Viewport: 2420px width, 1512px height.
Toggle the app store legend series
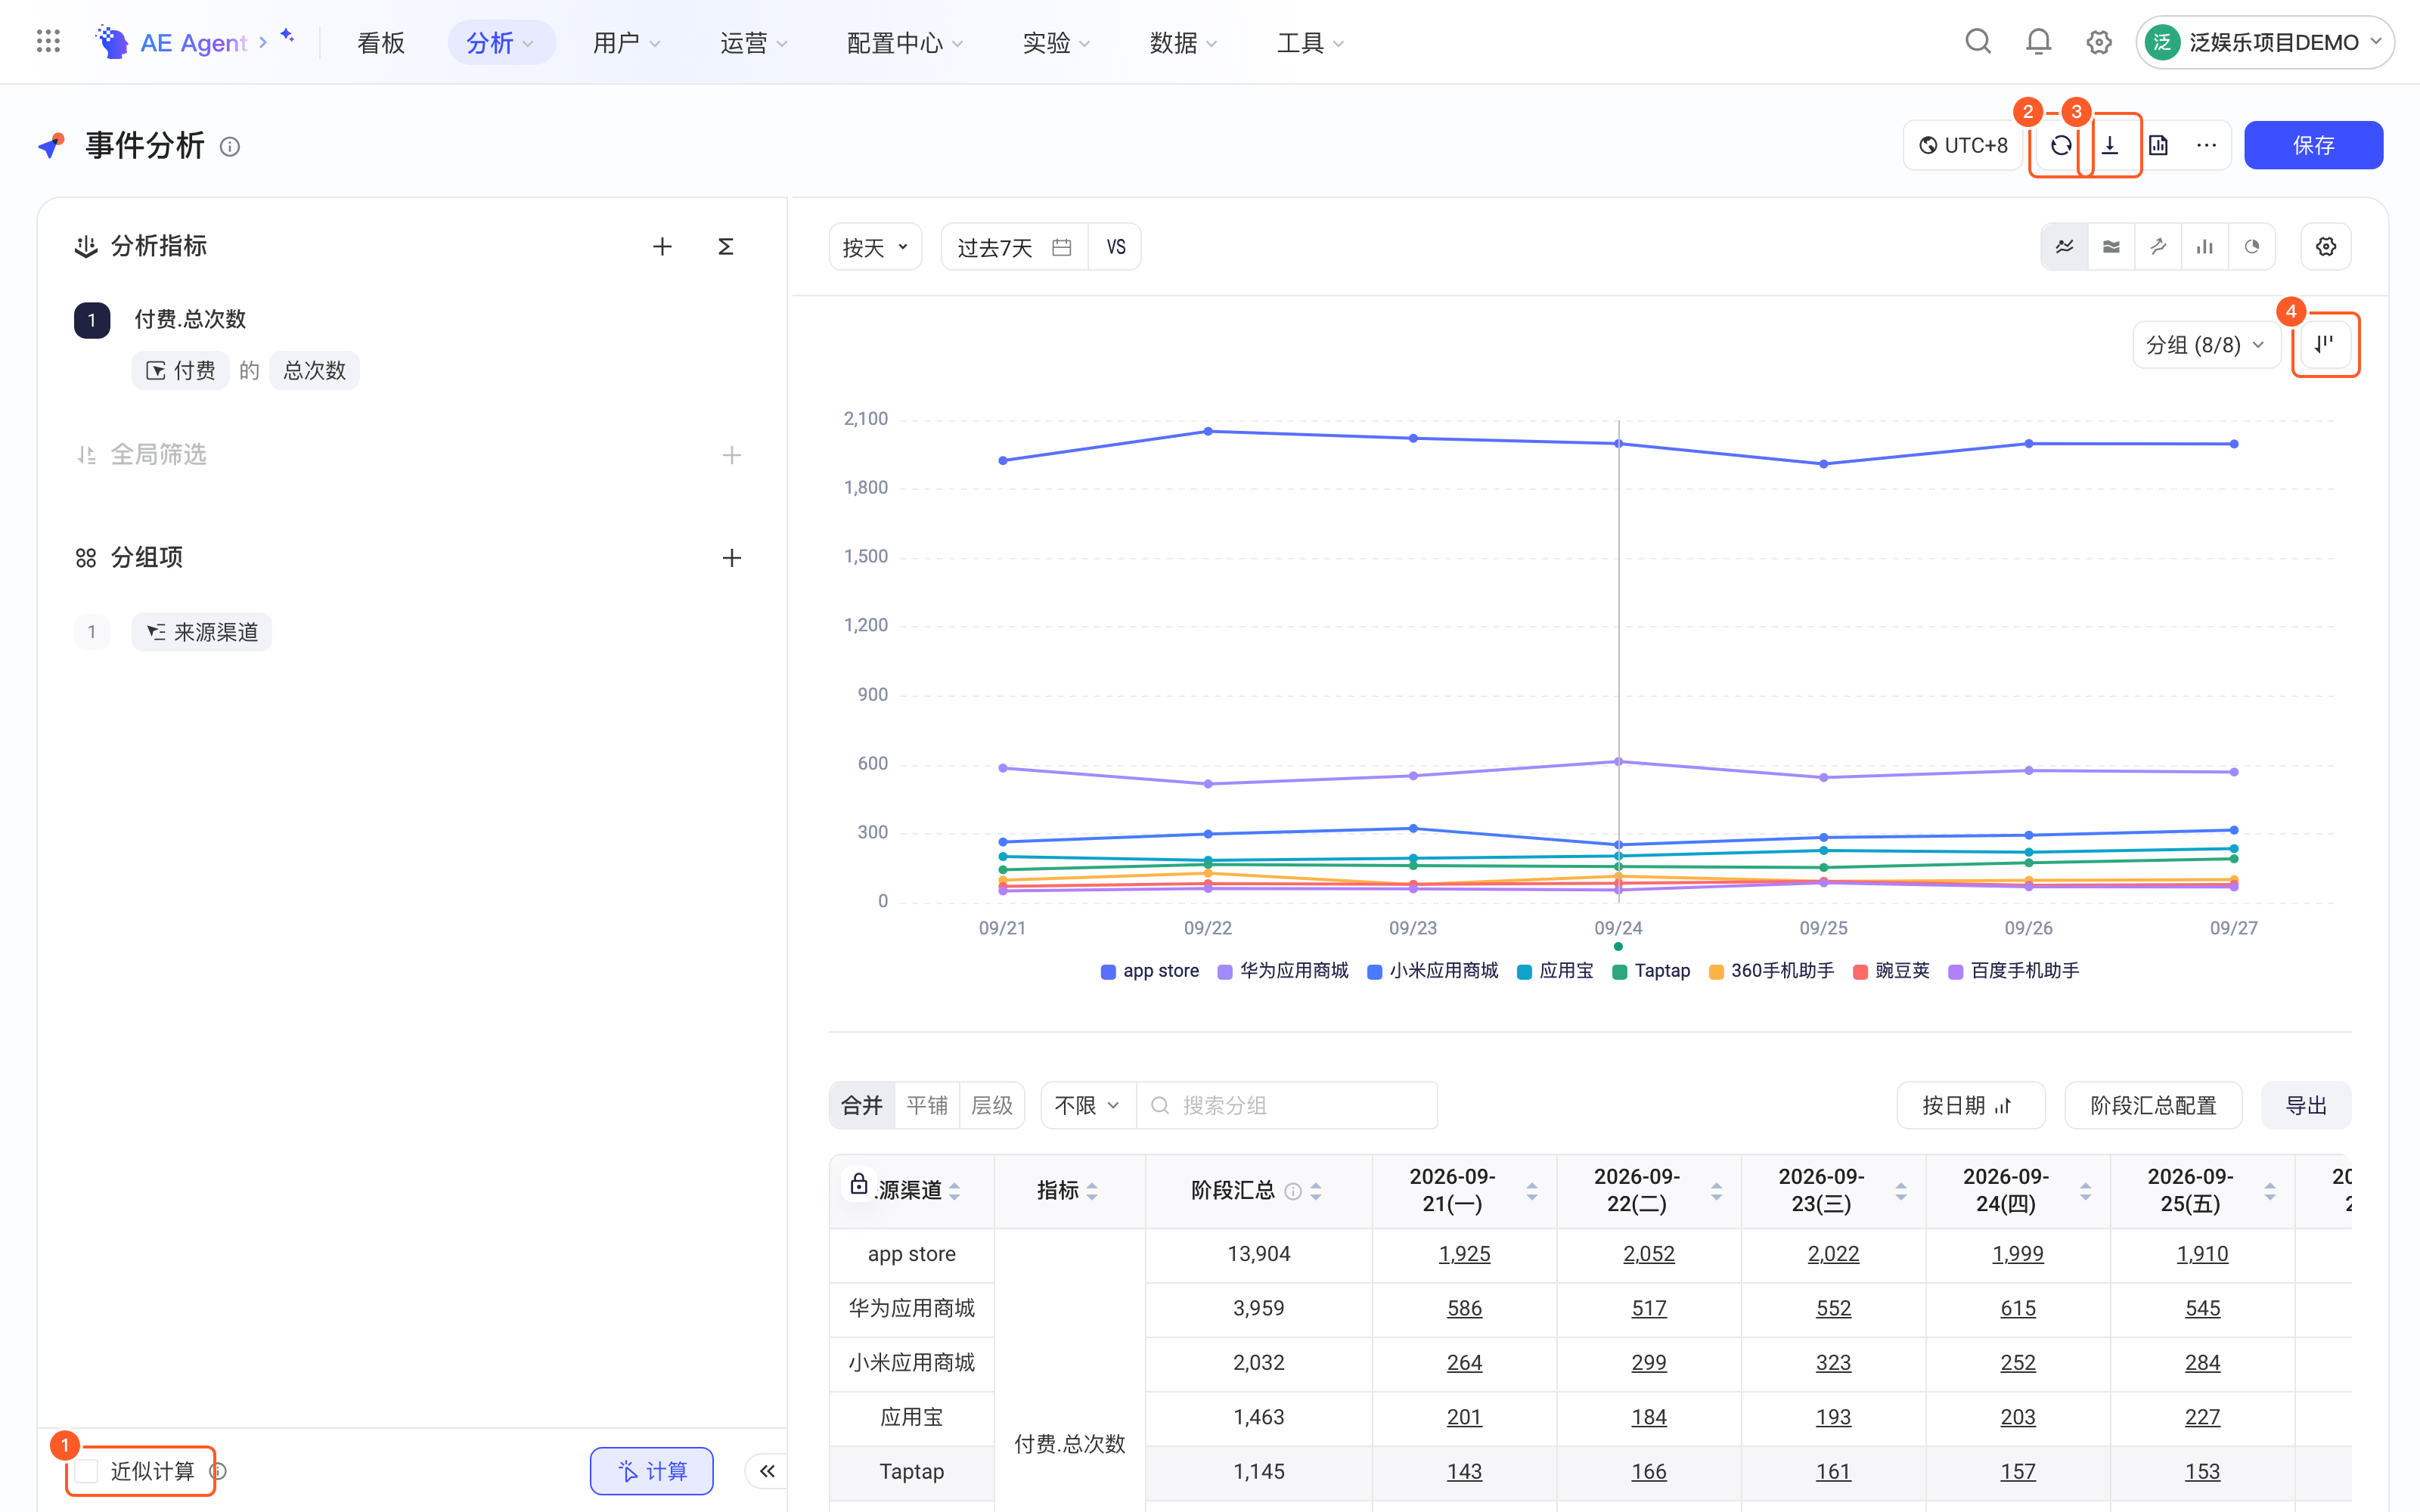[1150, 971]
